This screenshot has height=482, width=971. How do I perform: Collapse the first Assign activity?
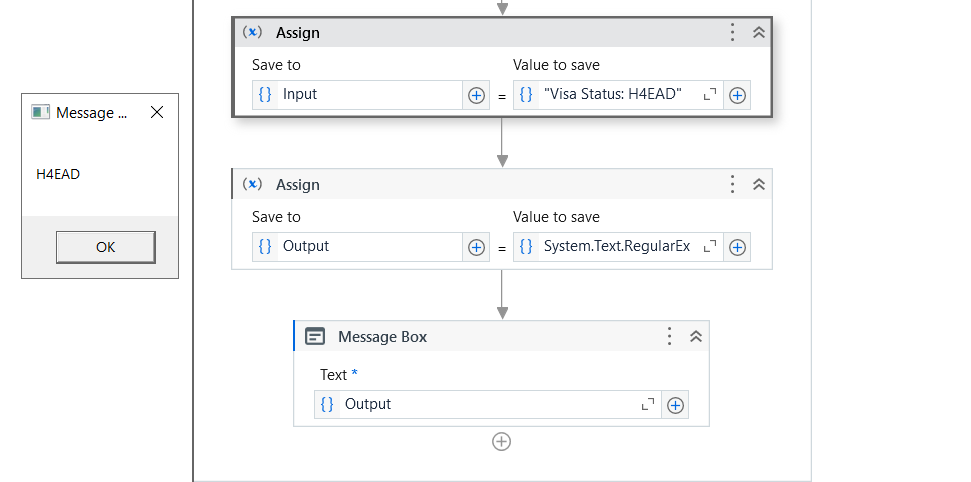(759, 32)
